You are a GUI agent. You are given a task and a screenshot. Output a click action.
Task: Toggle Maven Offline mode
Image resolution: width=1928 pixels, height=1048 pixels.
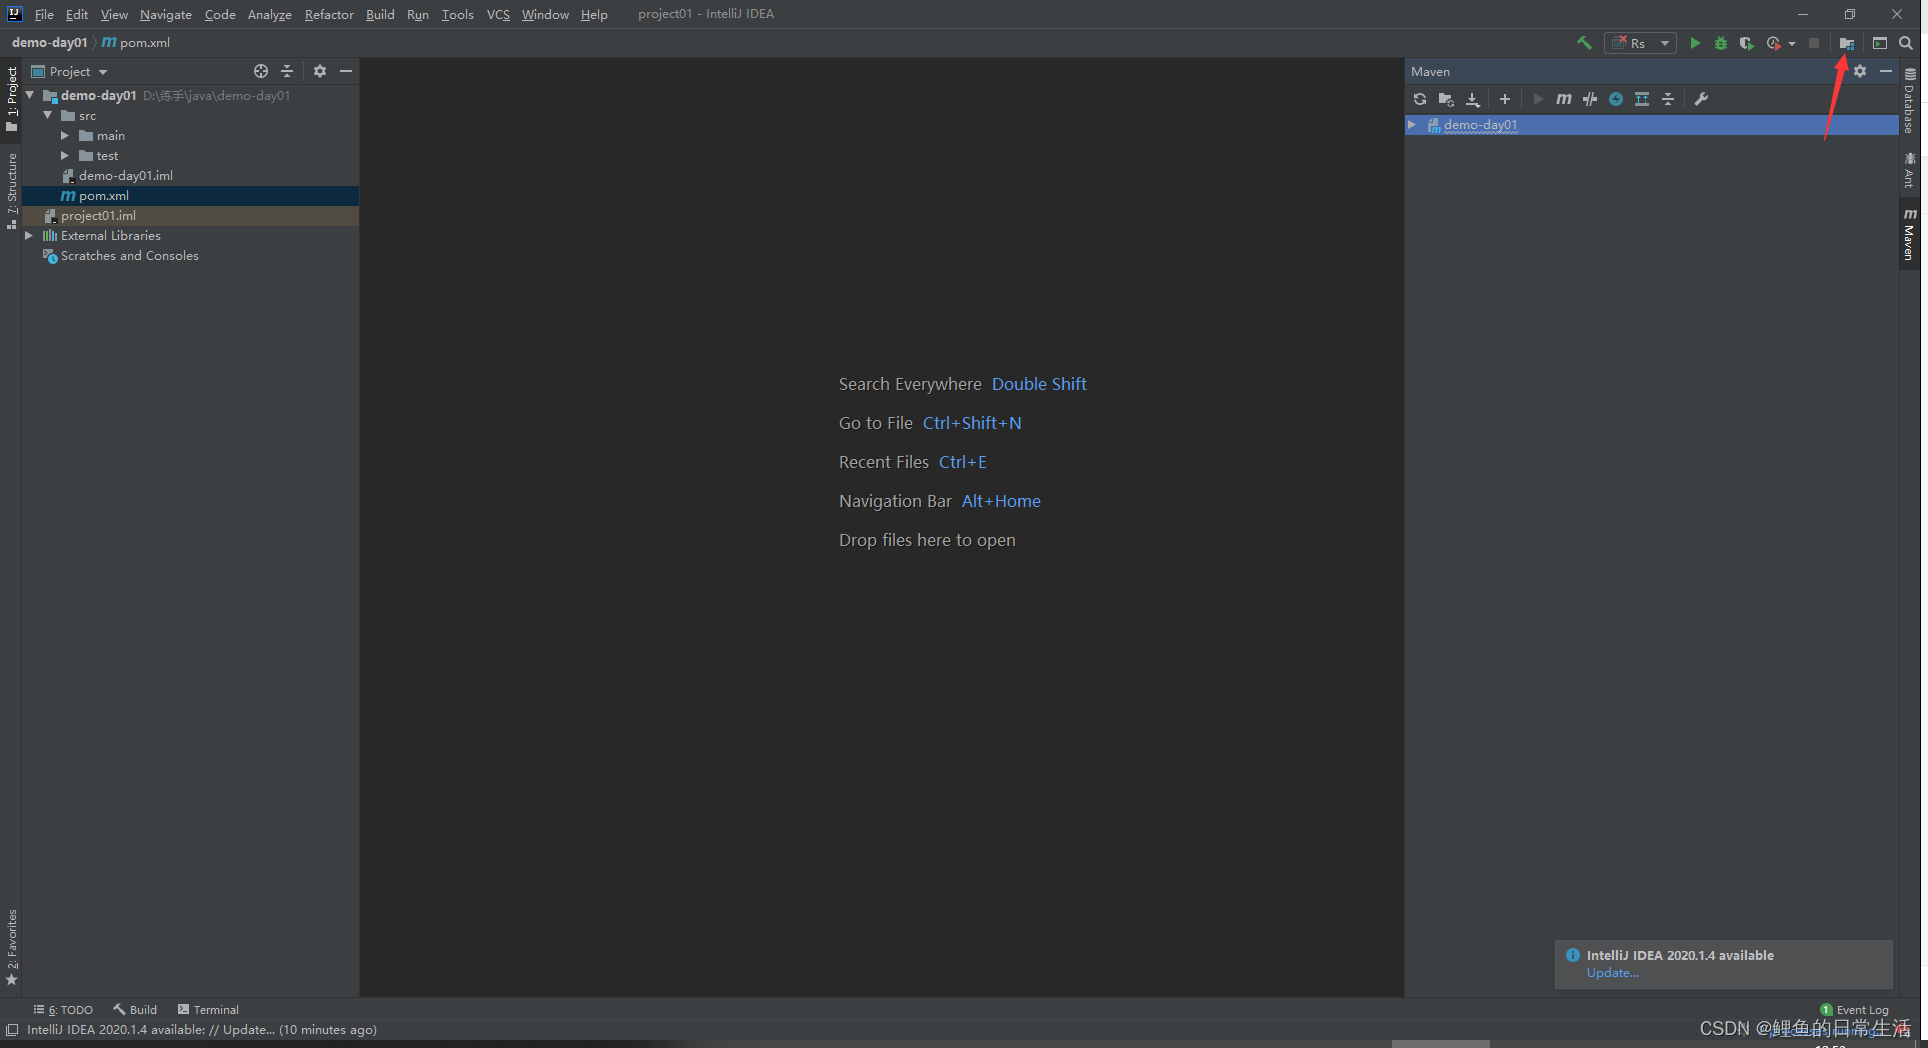[1616, 99]
